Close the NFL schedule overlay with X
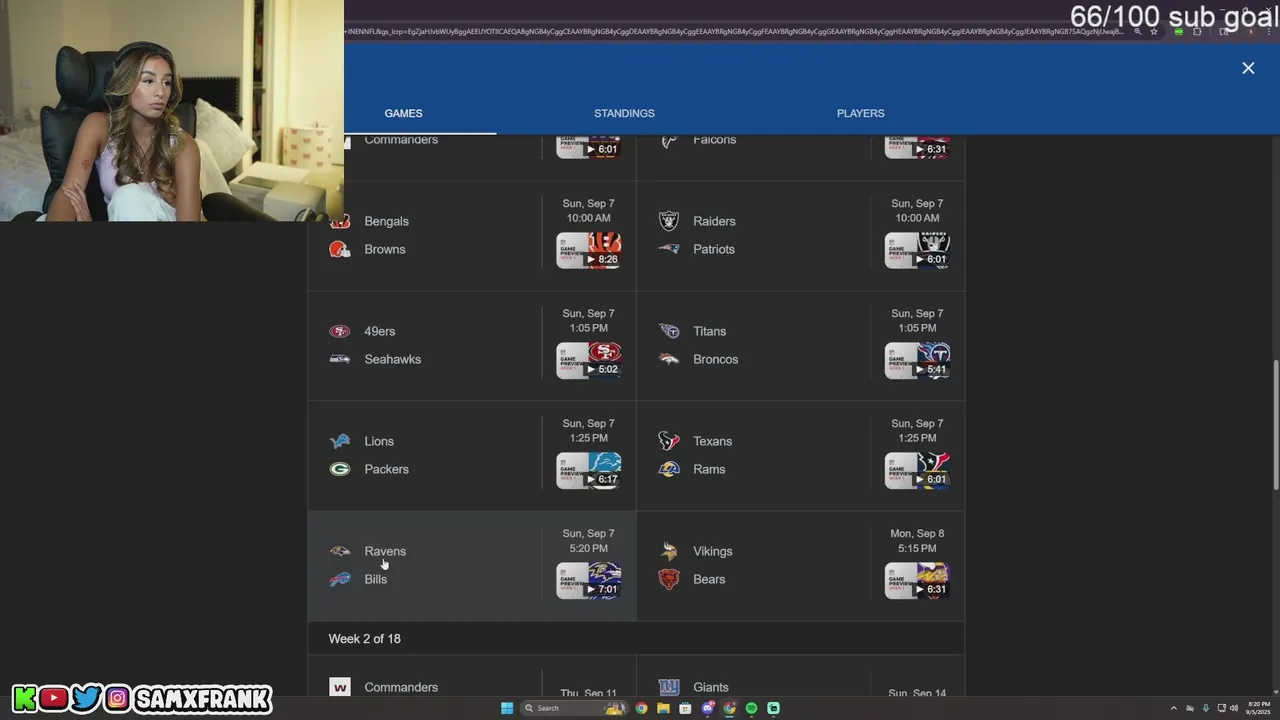The height and width of the screenshot is (720, 1280). pyautogui.click(x=1248, y=68)
